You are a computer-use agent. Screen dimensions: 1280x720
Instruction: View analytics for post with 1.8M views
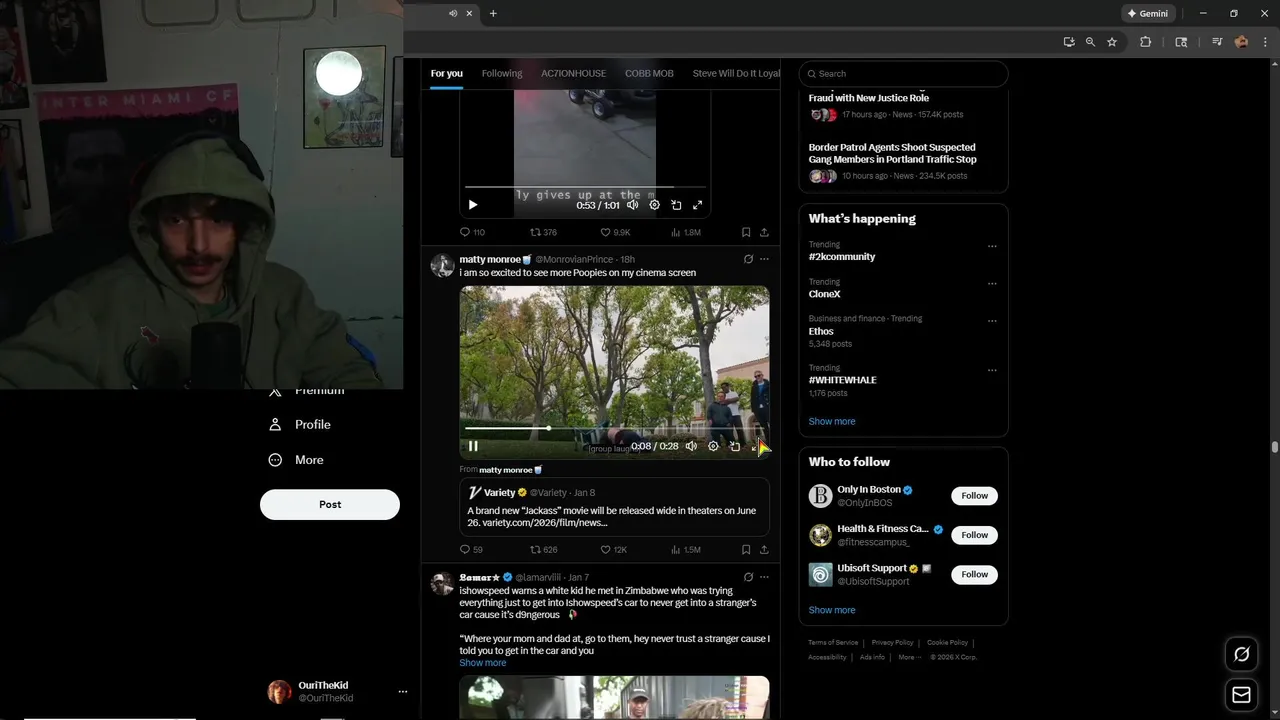click(x=685, y=232)
